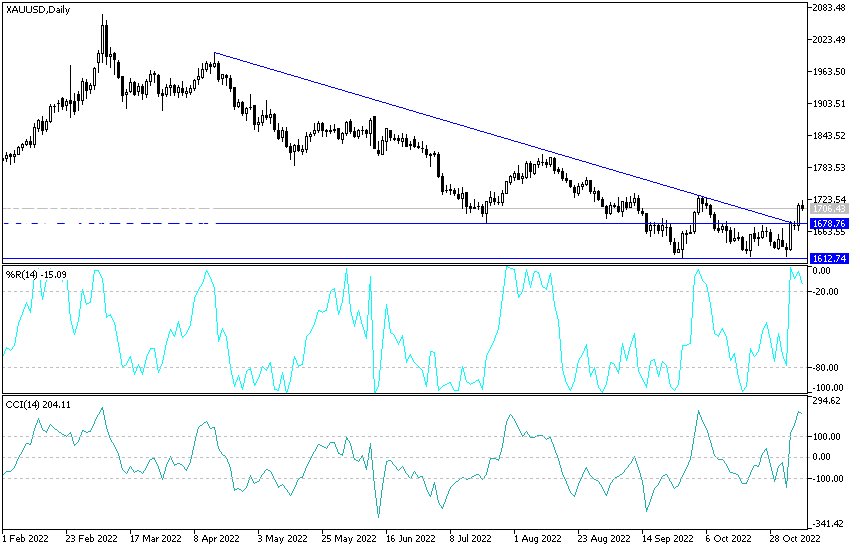Select the 1678.76 price level tag

[x=830, y=224]
